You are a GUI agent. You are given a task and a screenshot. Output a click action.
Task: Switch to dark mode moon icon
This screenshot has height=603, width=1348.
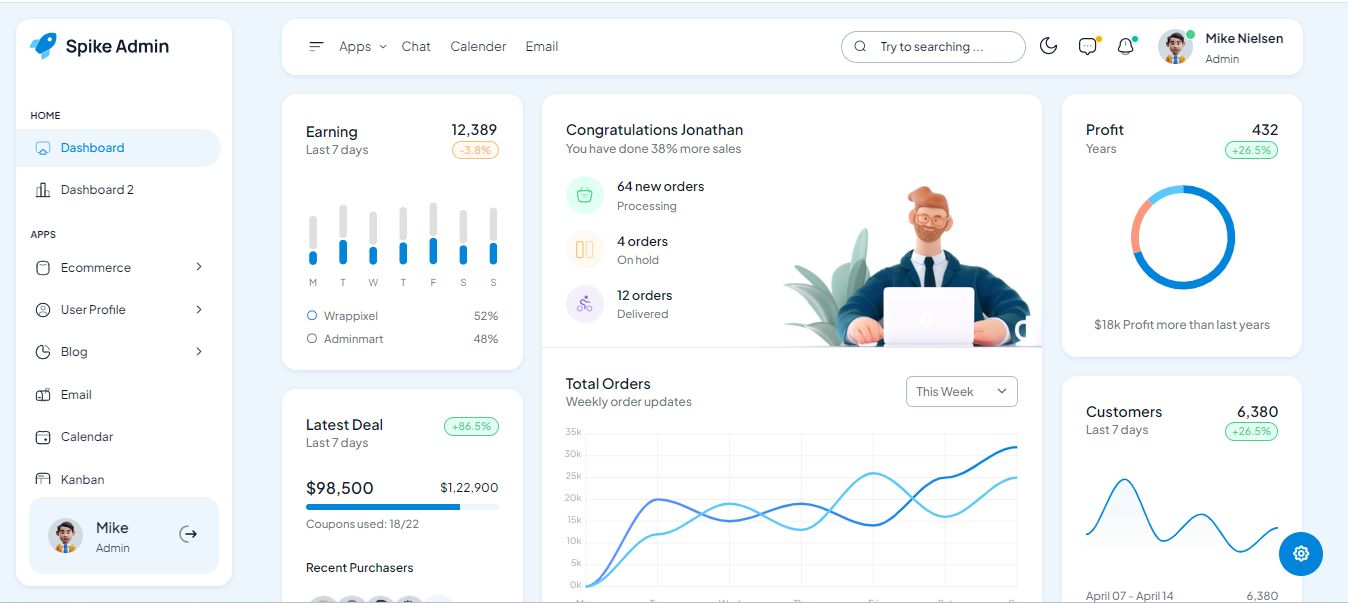pyautogui.click(x=1049, y=46)
